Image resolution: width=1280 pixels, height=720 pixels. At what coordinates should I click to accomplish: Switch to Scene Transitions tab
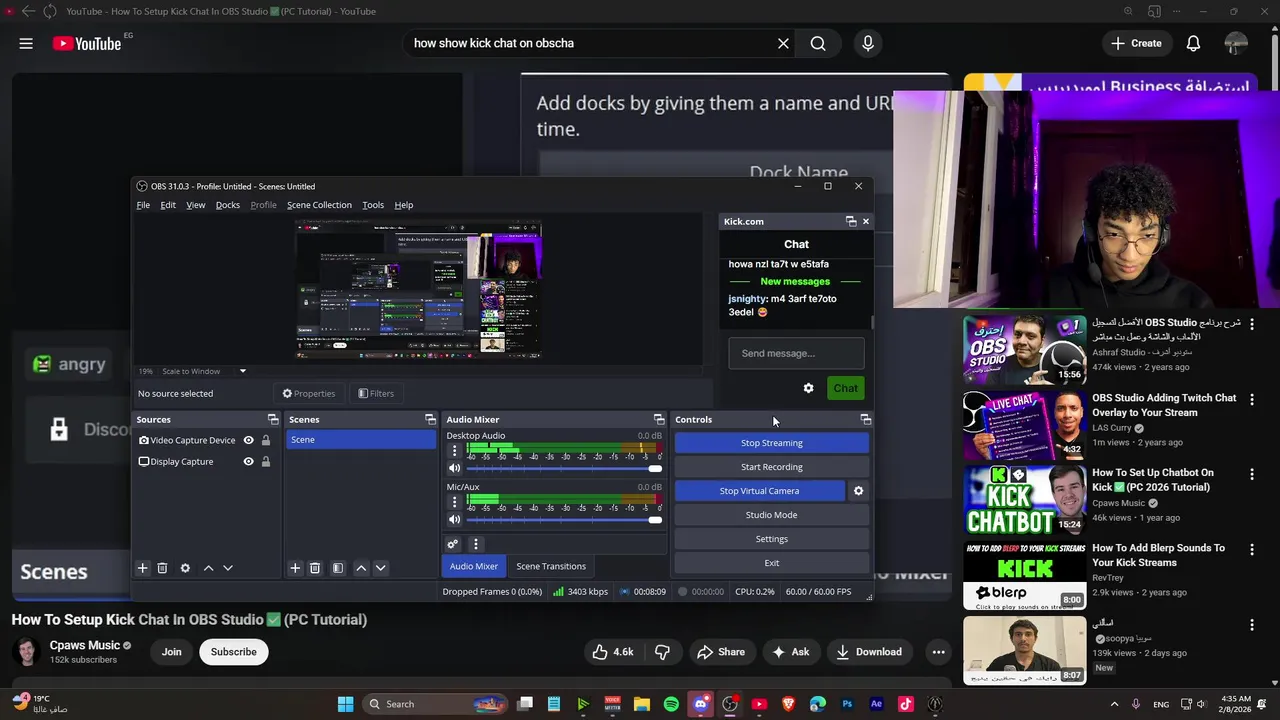(551, 566)
